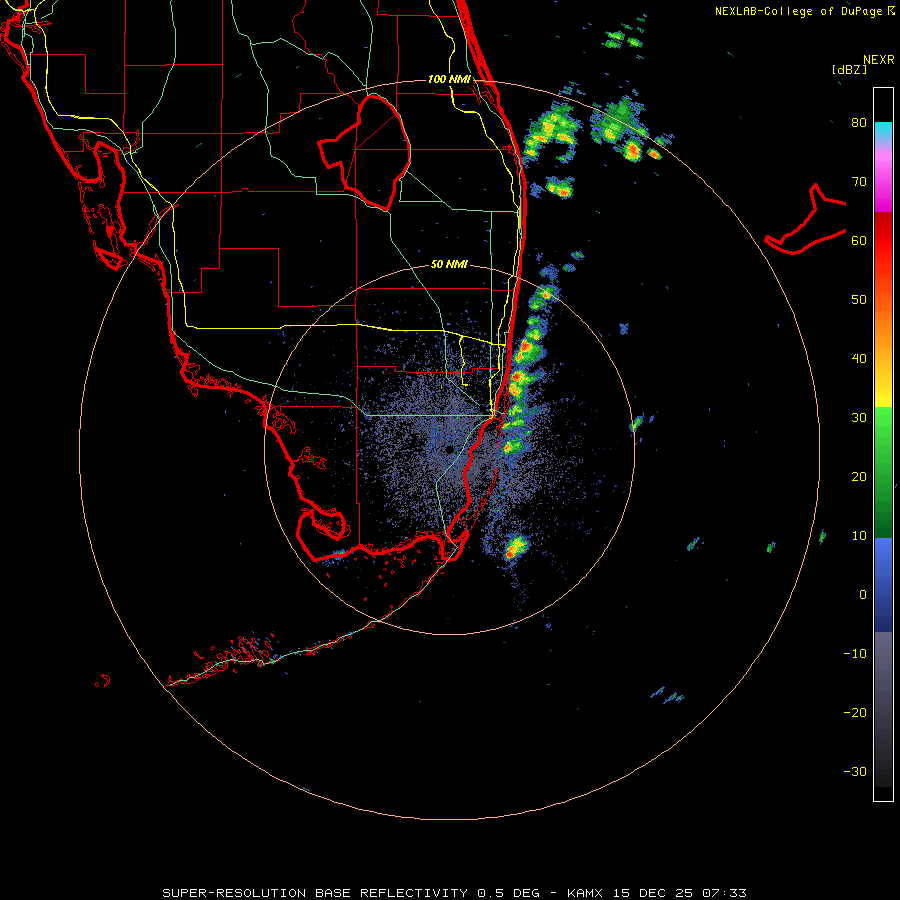The image size is (900, 900).
Task: Click the 0 dBZ scale value
Action: coord(863,595)
